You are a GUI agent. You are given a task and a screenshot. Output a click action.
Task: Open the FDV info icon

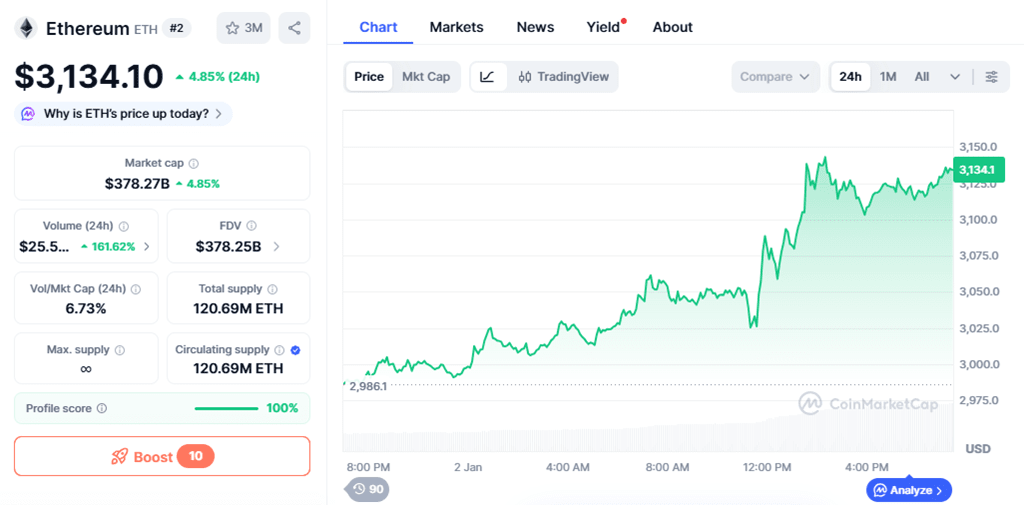[251, 226]
